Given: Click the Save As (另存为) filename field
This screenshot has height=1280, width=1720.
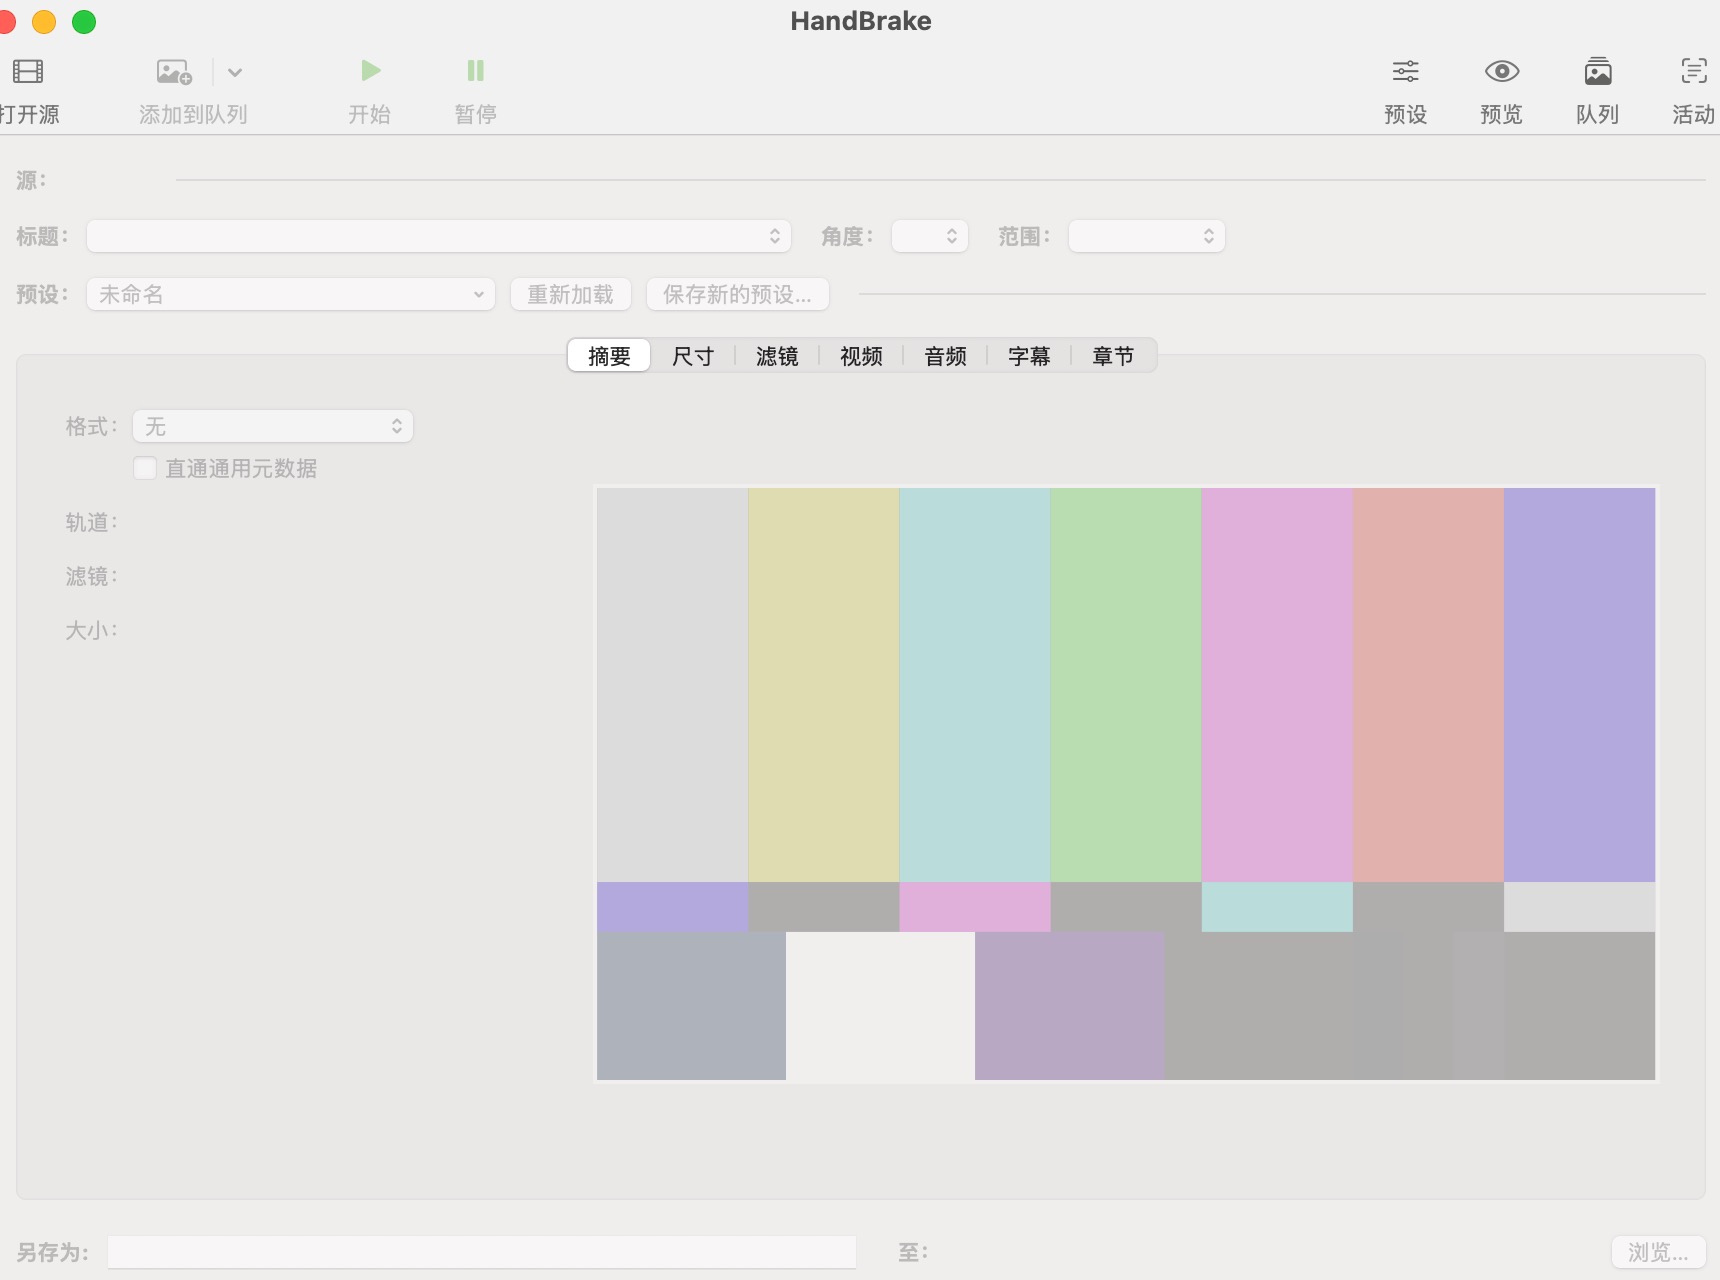Looking at the screenshot, I should pyautogui.click(x=482, y=1252).
